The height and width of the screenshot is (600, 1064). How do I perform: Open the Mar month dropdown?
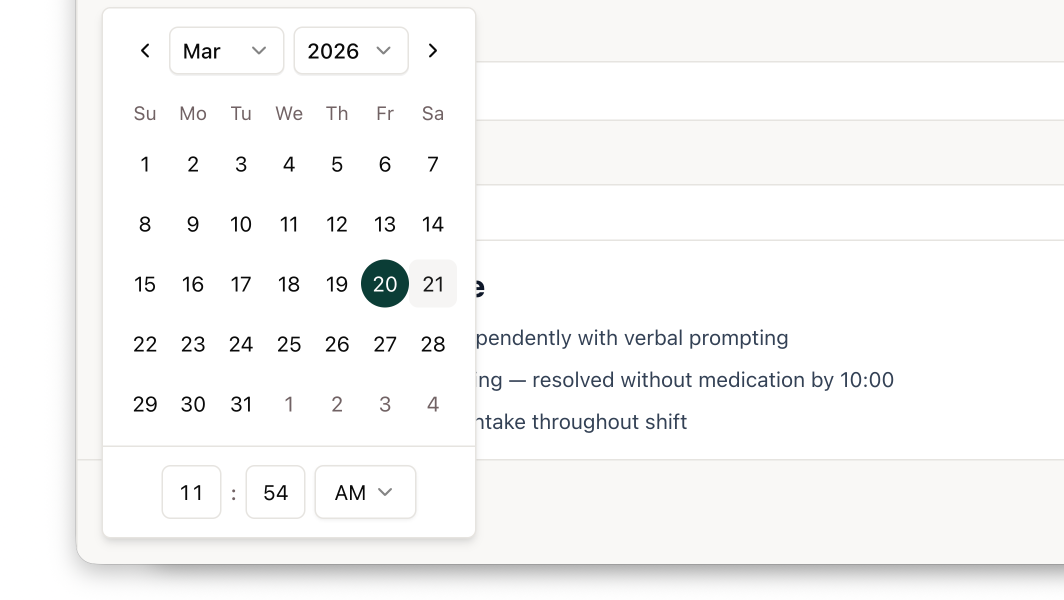(226, 51)
